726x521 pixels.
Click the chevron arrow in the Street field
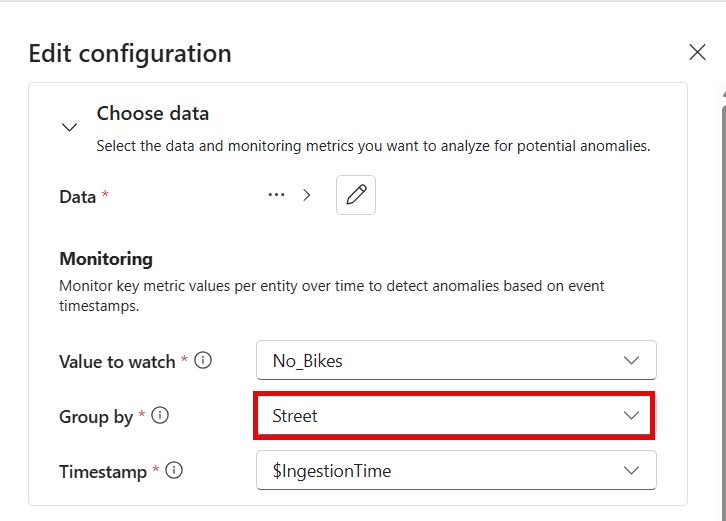(631, 415)
